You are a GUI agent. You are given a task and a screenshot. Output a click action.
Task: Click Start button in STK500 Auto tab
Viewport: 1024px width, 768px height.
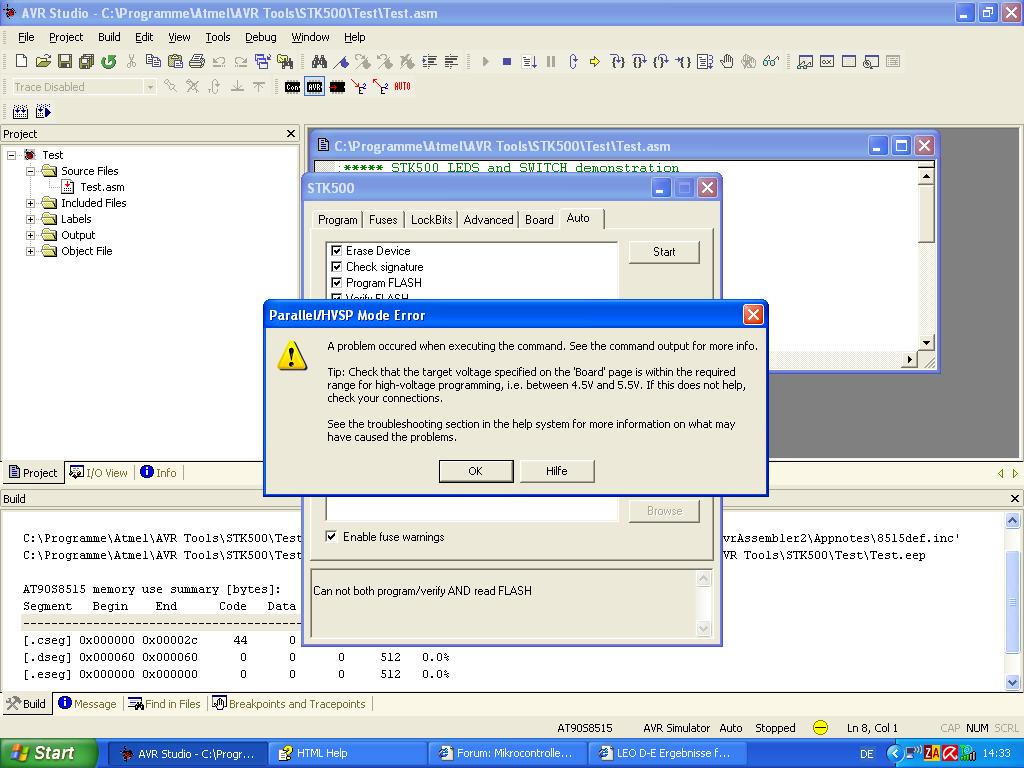pyautogui.click(x=664, y=252)
